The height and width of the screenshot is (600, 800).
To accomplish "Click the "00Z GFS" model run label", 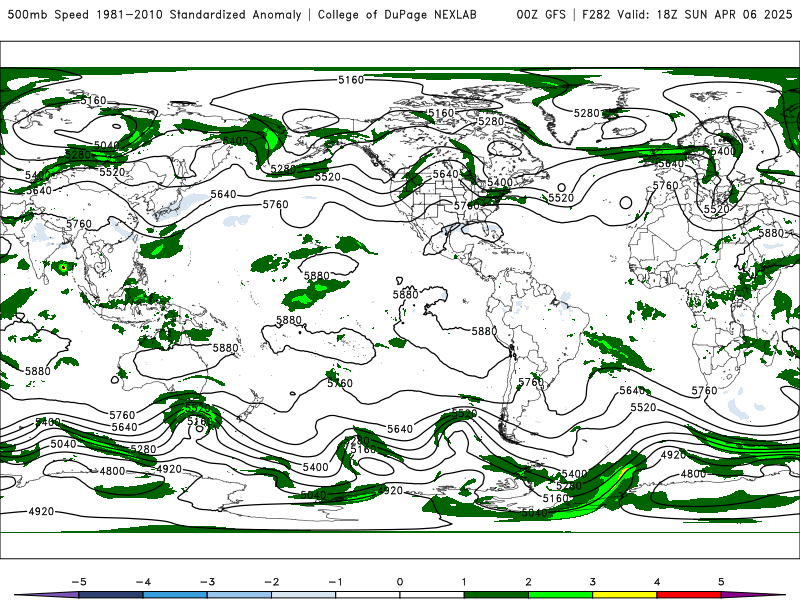I will tap(541, 15).
